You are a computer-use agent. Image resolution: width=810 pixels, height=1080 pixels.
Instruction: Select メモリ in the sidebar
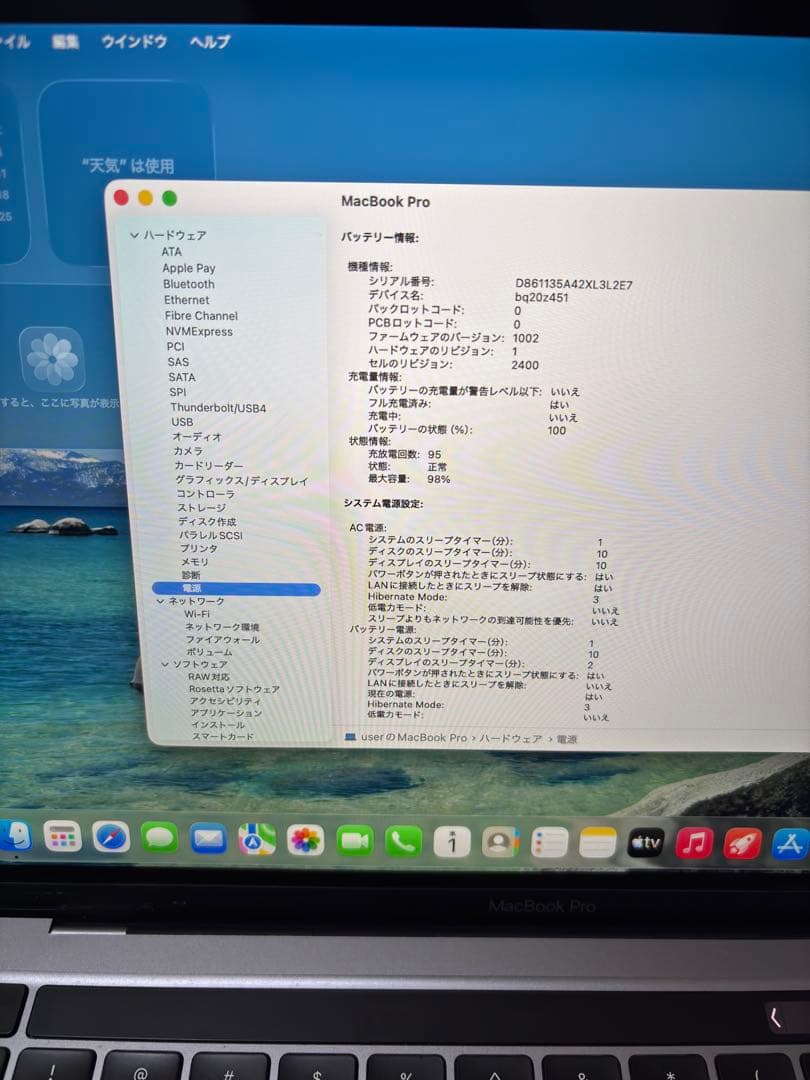195,562
